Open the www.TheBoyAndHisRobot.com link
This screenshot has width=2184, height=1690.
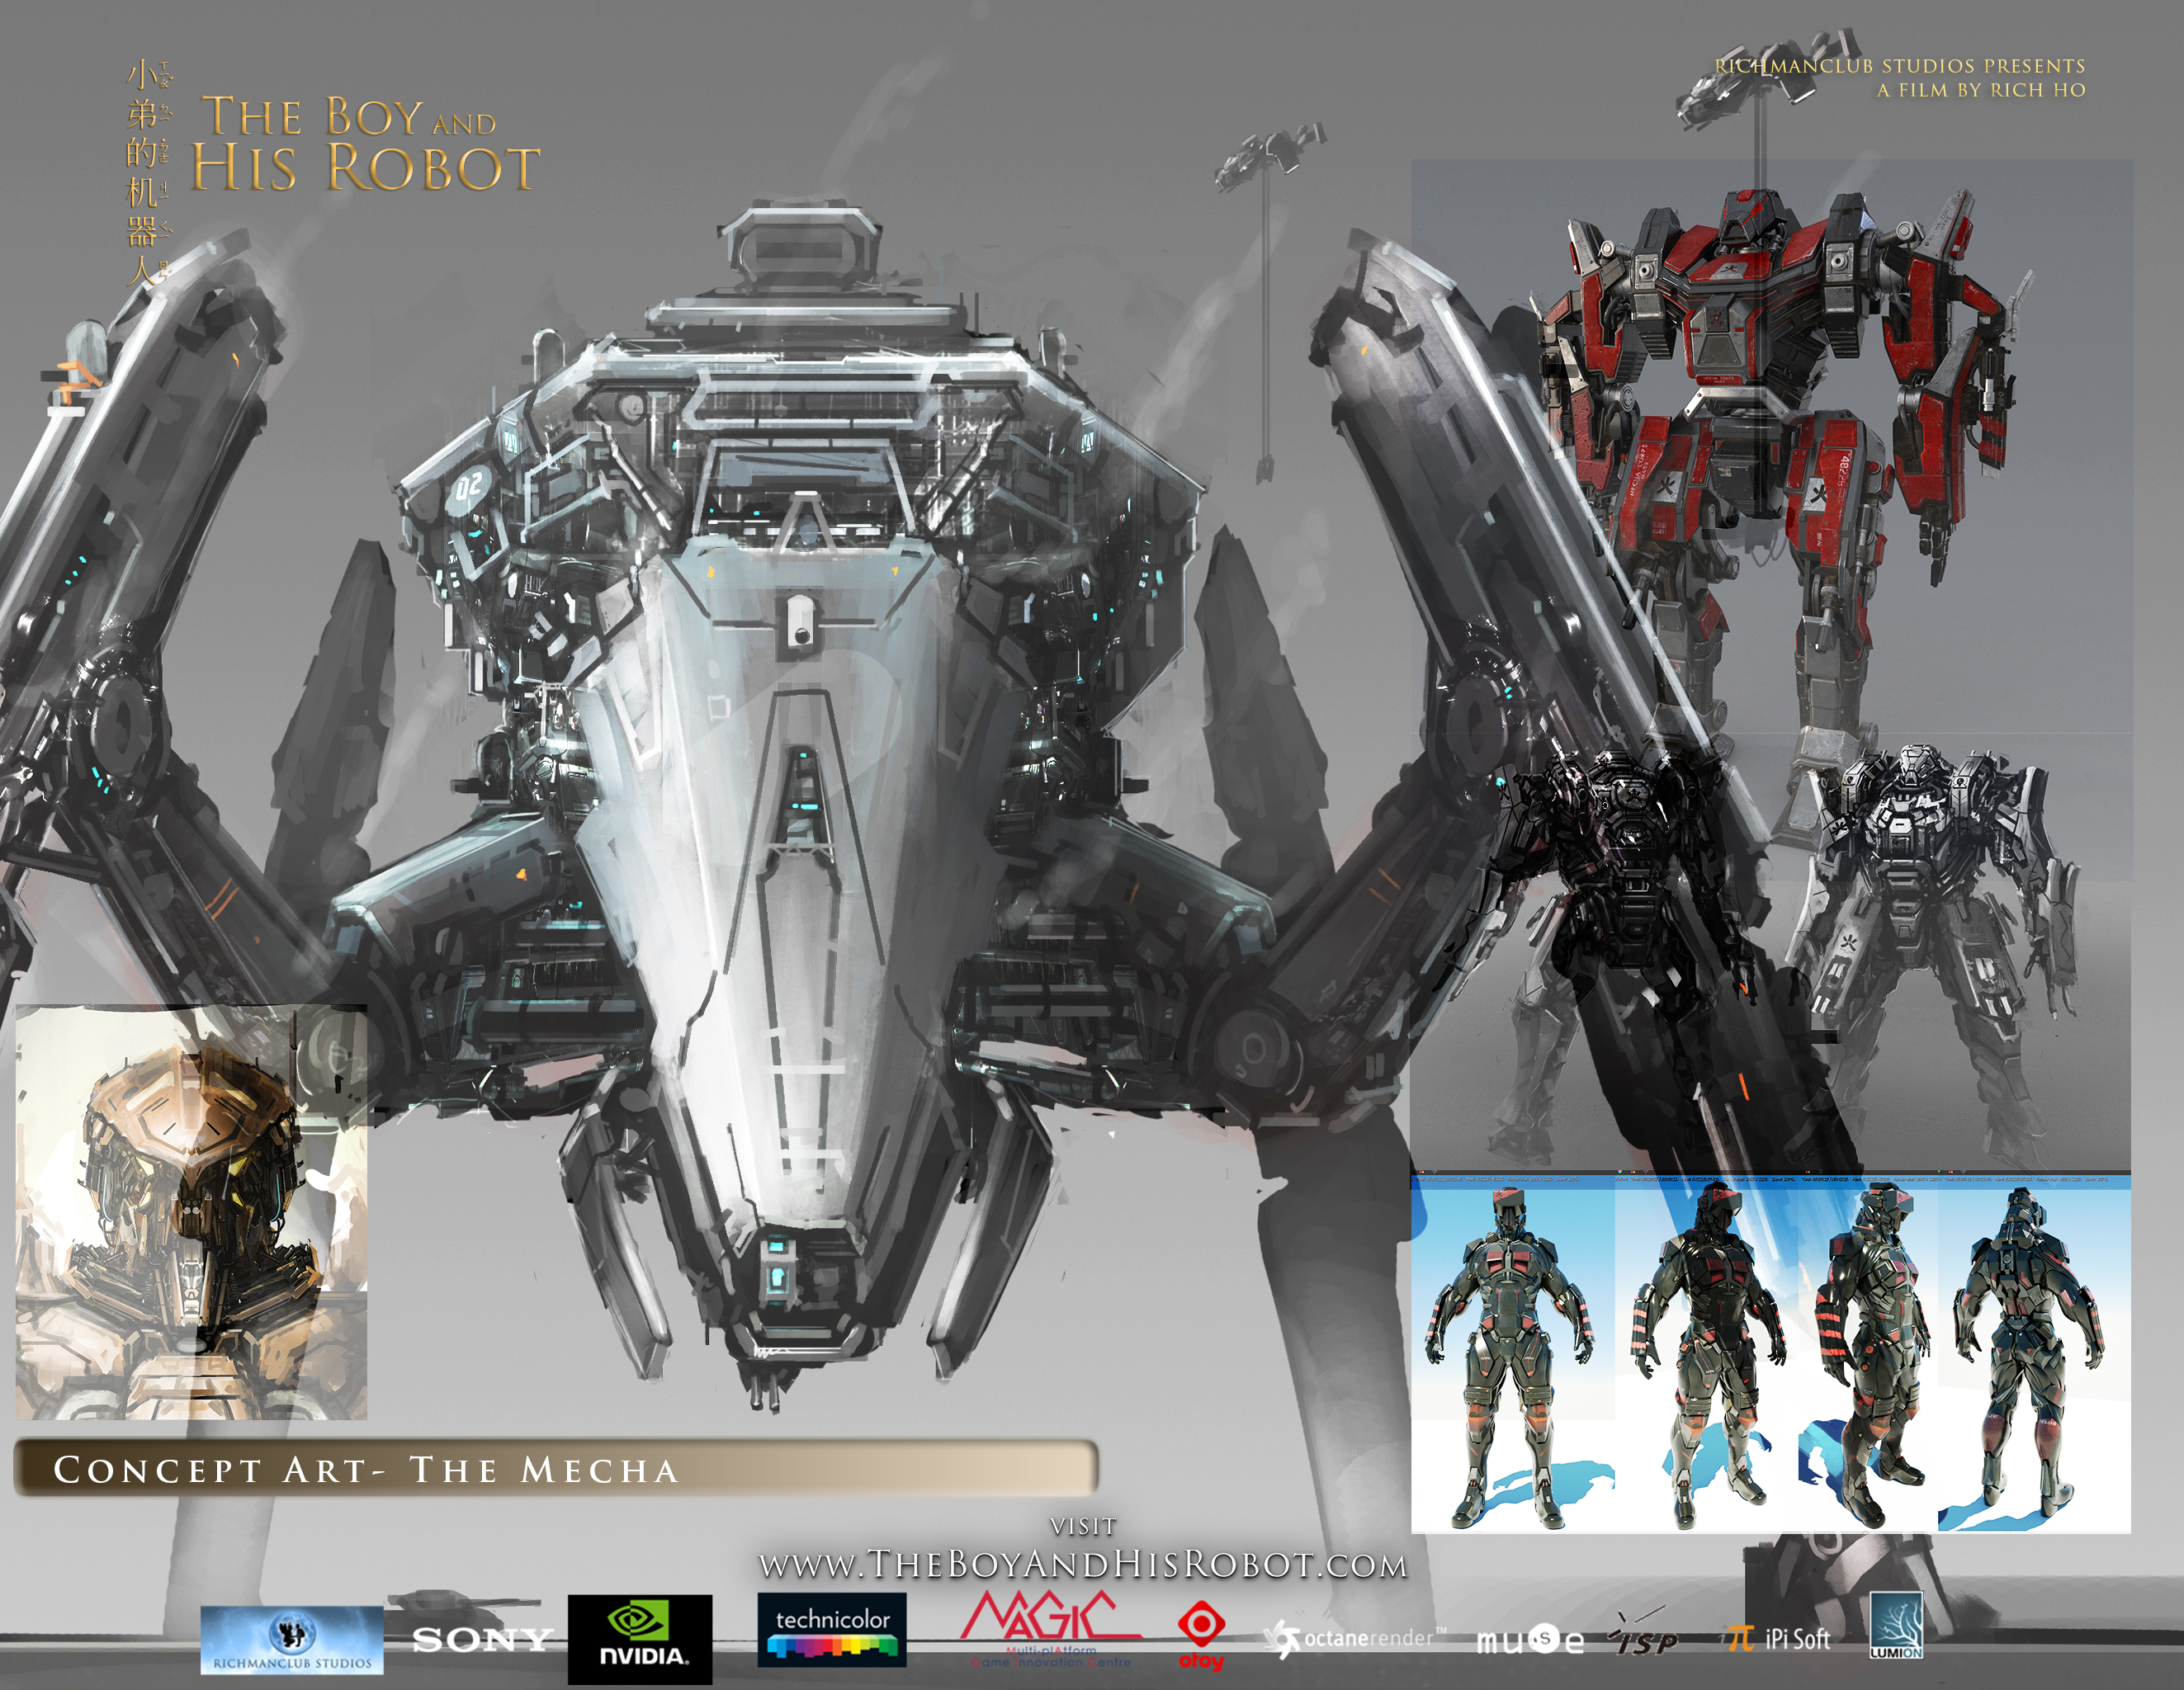click(1082, 1565)
